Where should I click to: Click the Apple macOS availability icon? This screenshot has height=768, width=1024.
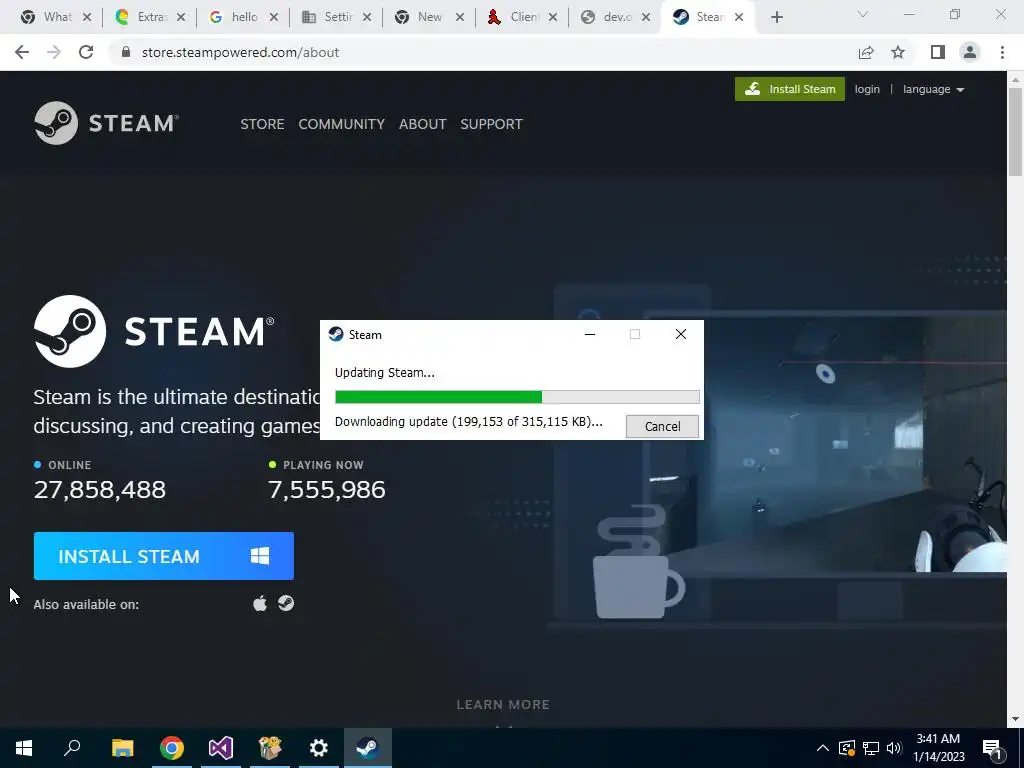click(260, 603)
